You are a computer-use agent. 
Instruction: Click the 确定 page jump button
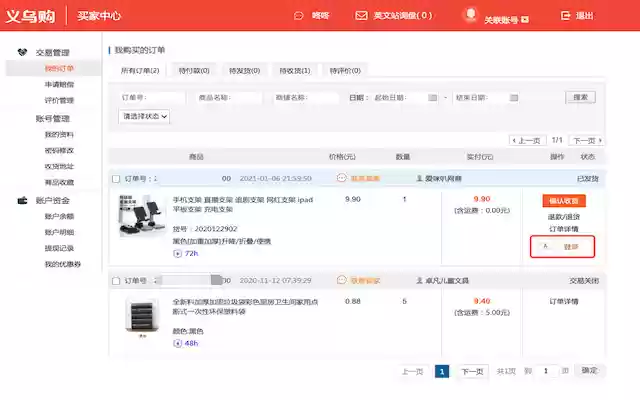pyautogui.click(x=589, y=370)
